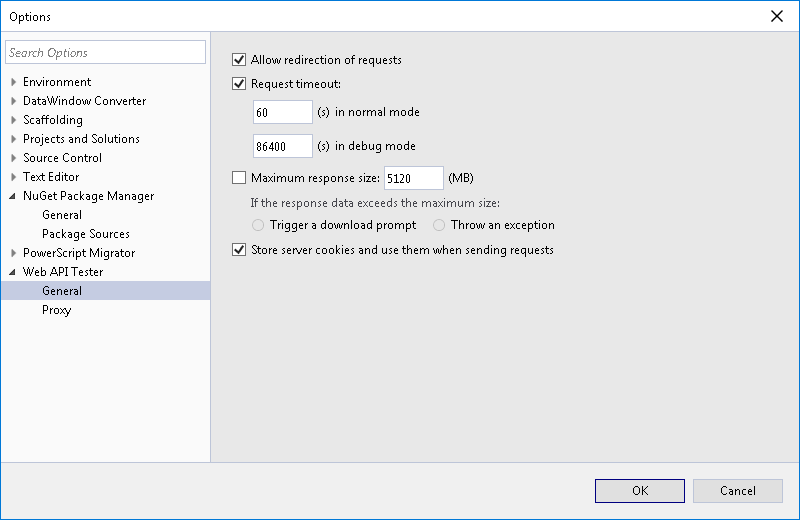This screenshot has width=800, height=520.
Task: Select Throw an exception radio button
Action: 439,225
